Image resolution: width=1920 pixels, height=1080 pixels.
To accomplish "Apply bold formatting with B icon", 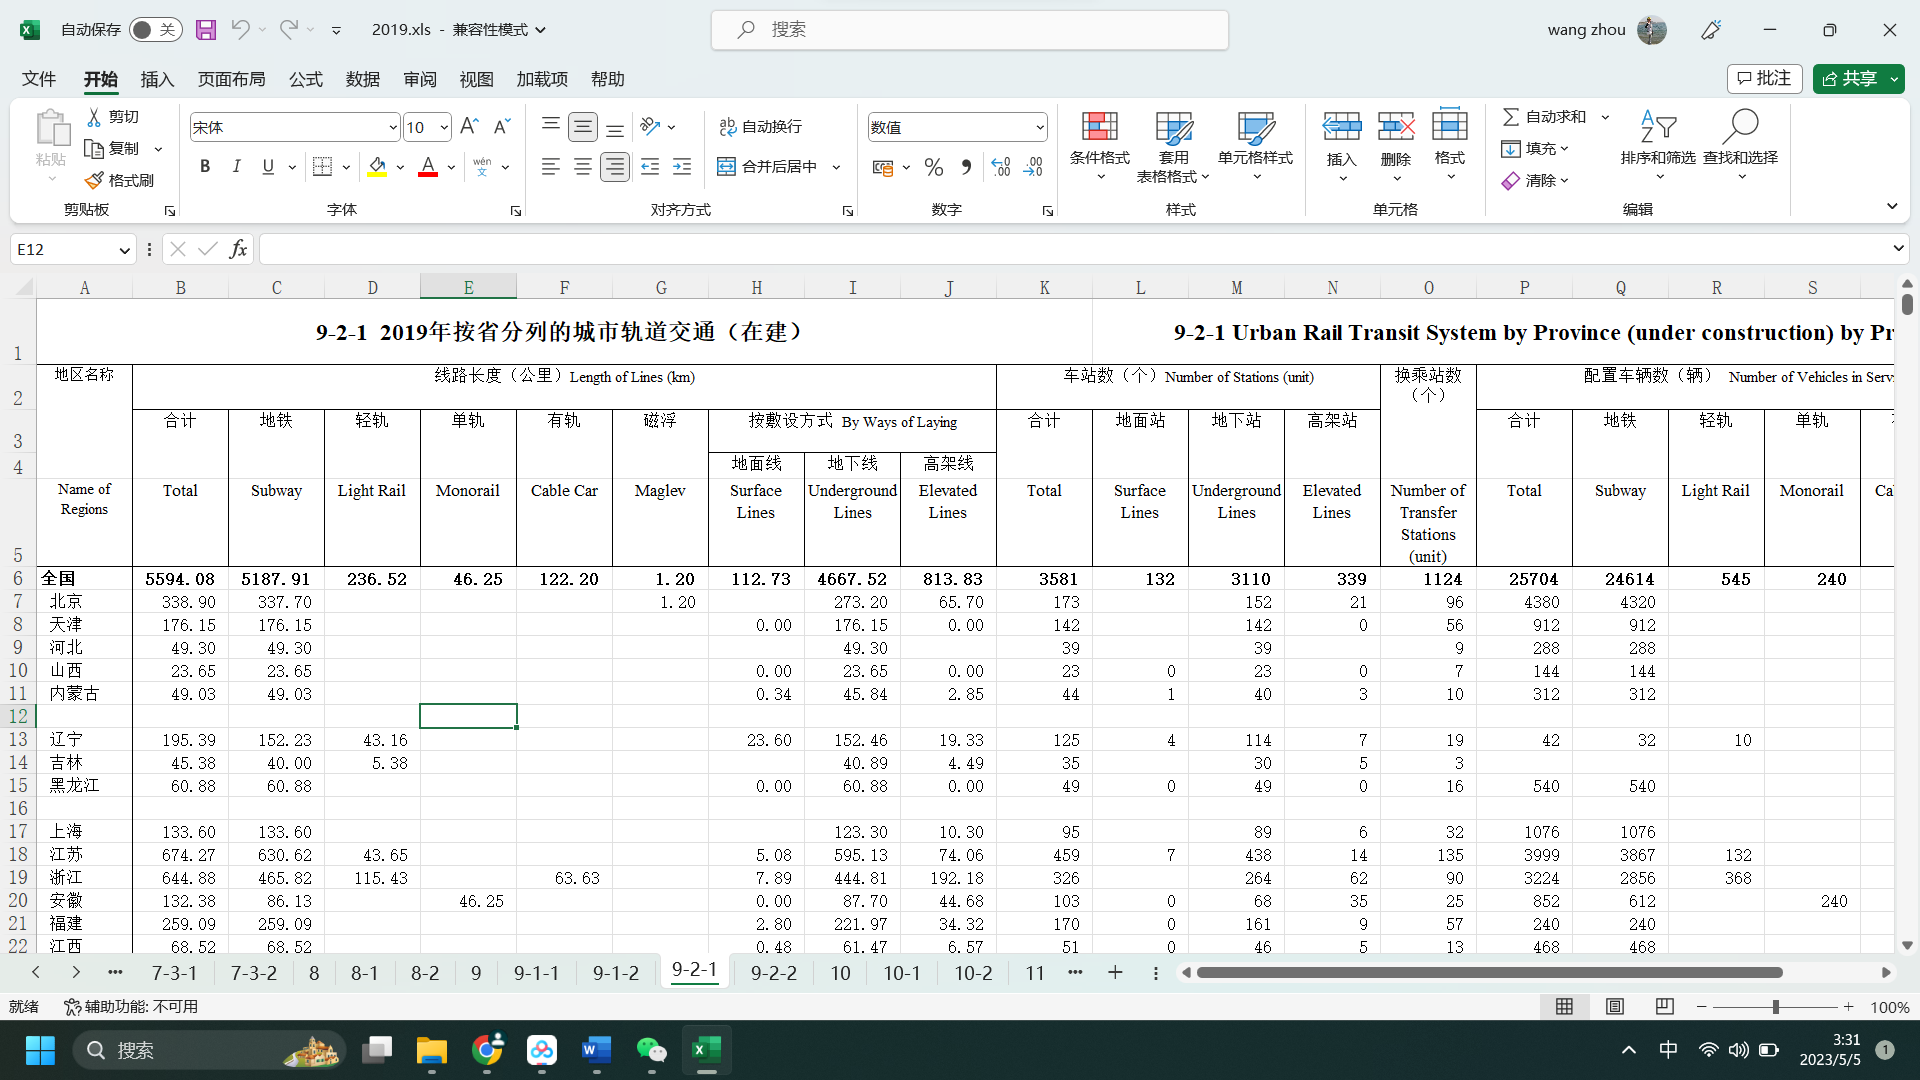I will [205, 167].
